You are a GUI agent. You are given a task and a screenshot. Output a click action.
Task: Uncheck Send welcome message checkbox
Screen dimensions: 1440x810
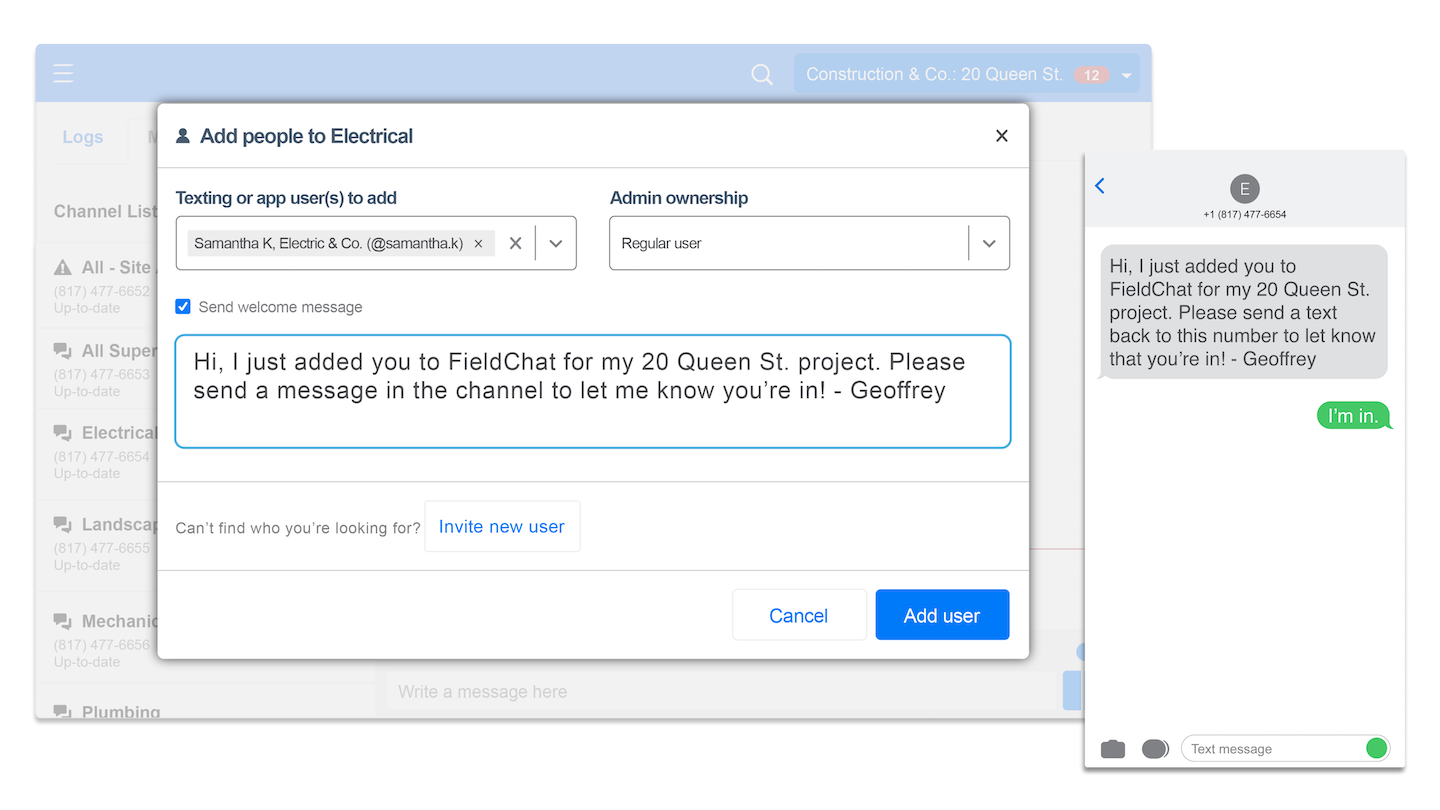click(x=183, y=307)
